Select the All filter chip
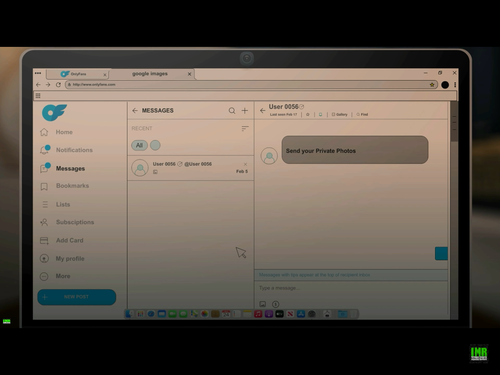 click(139, 145)
